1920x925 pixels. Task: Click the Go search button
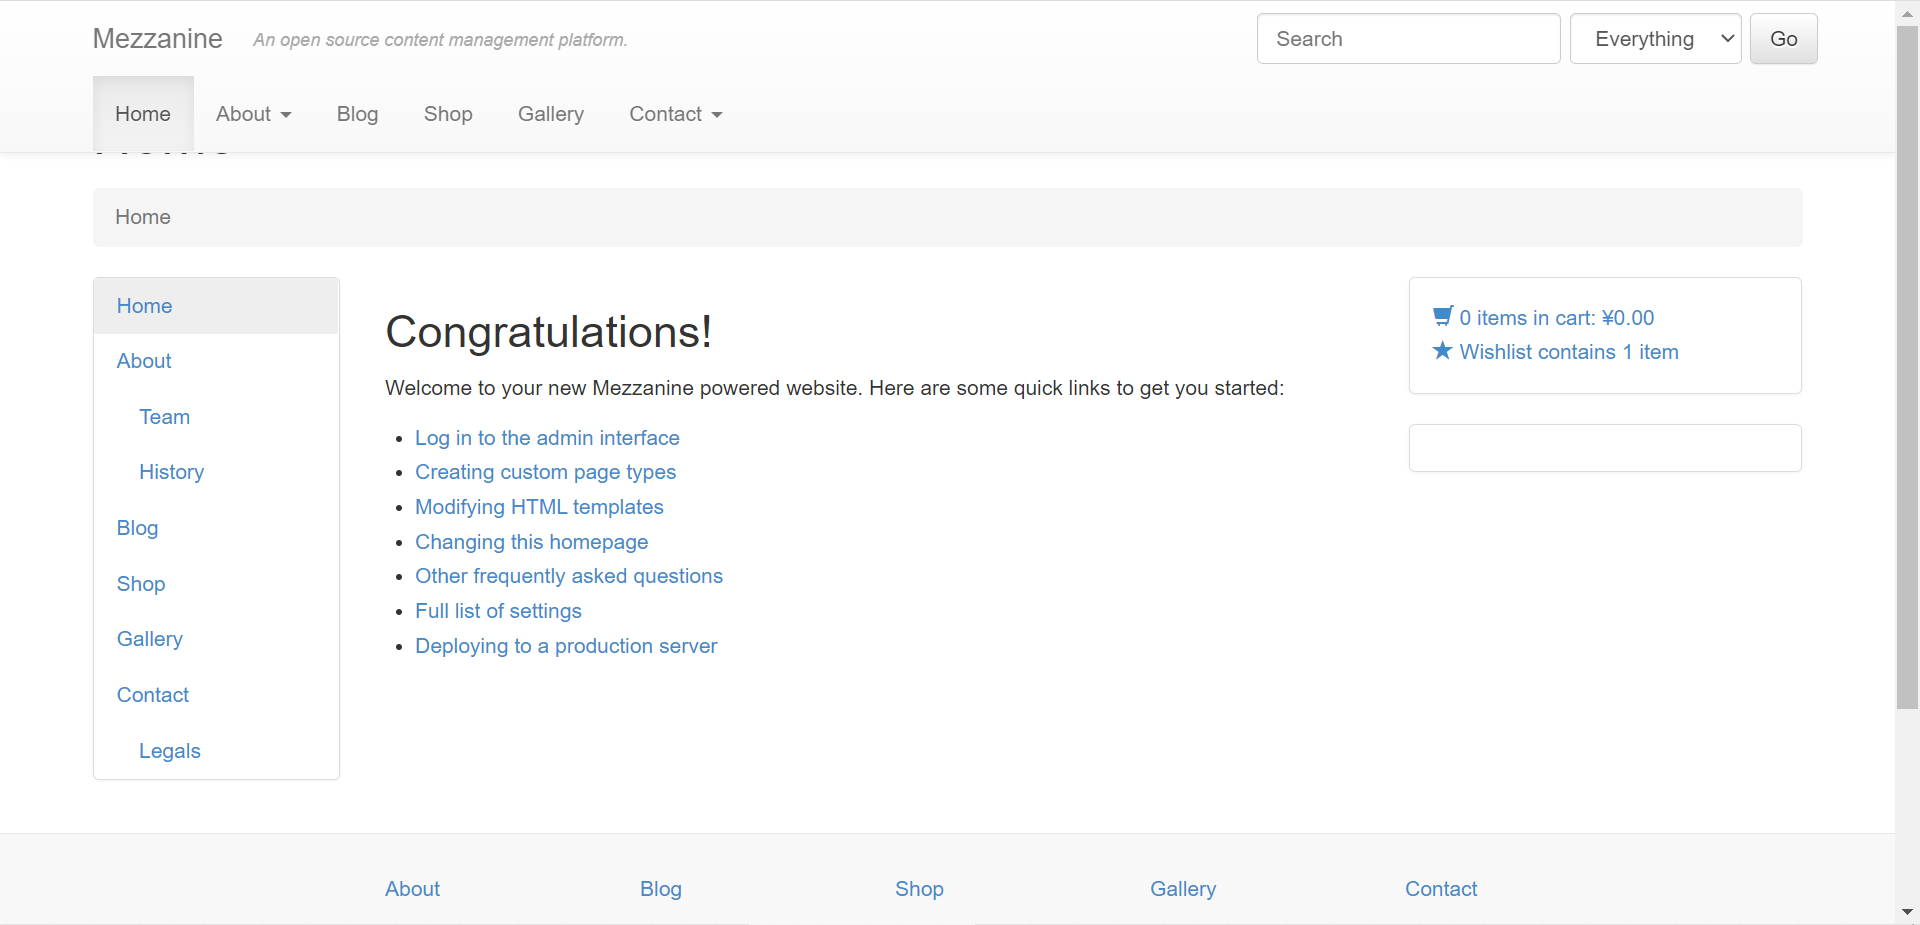(1784, 39)
